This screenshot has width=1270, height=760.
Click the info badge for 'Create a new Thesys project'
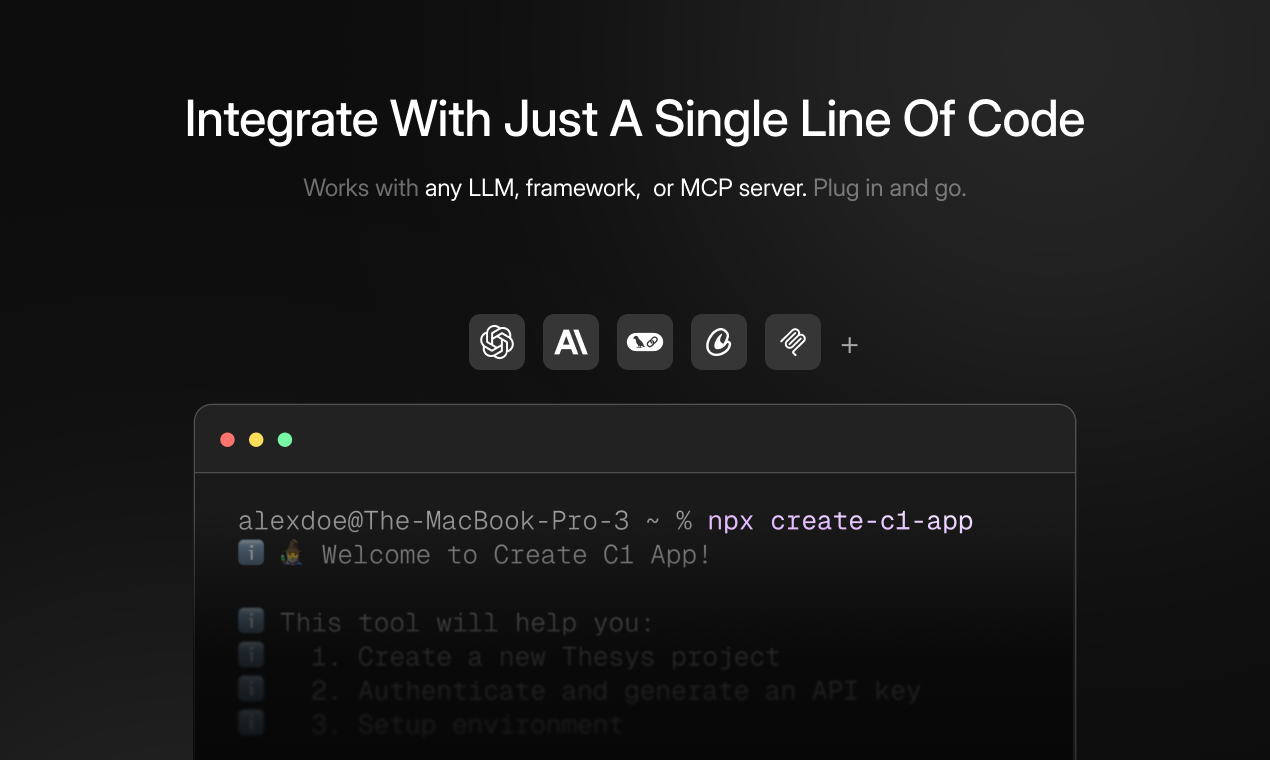pos(250,655)
